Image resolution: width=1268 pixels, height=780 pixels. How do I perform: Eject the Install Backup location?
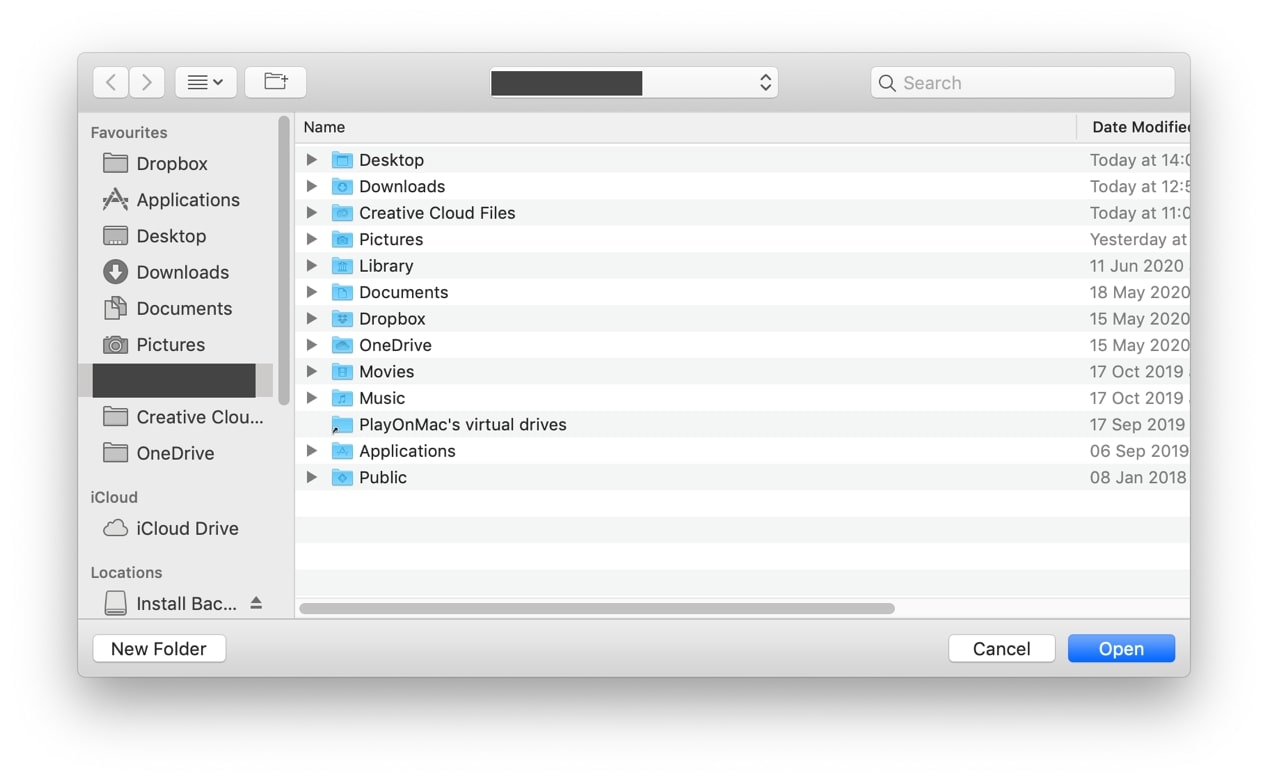coord(257,603)
